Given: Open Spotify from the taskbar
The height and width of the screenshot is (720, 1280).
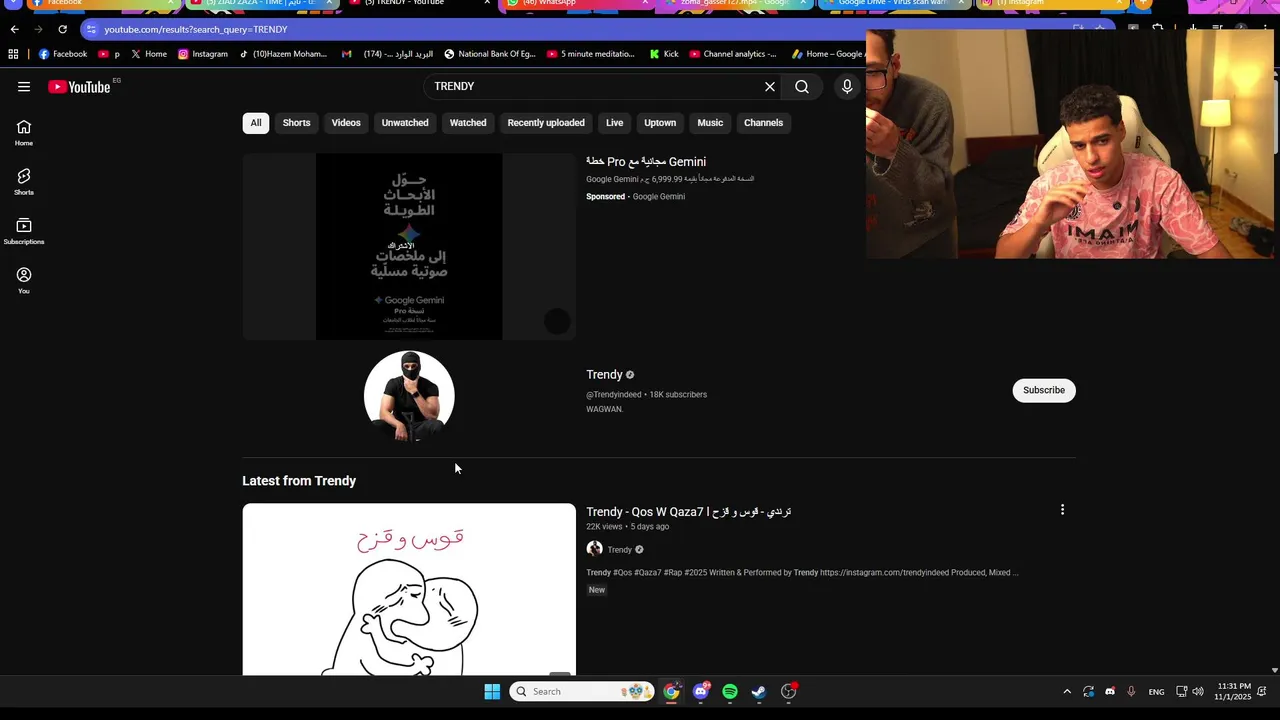Looking at the screenshot, I should click(x=730, y=692).
